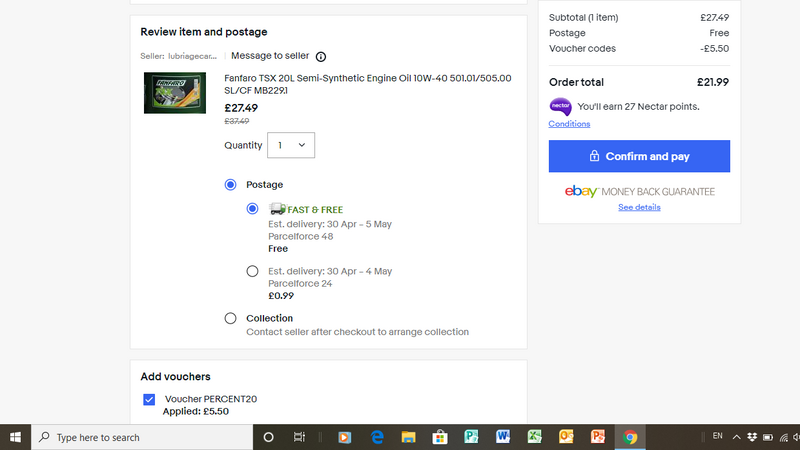Open Cortana from the taskbar

(268, 437)
